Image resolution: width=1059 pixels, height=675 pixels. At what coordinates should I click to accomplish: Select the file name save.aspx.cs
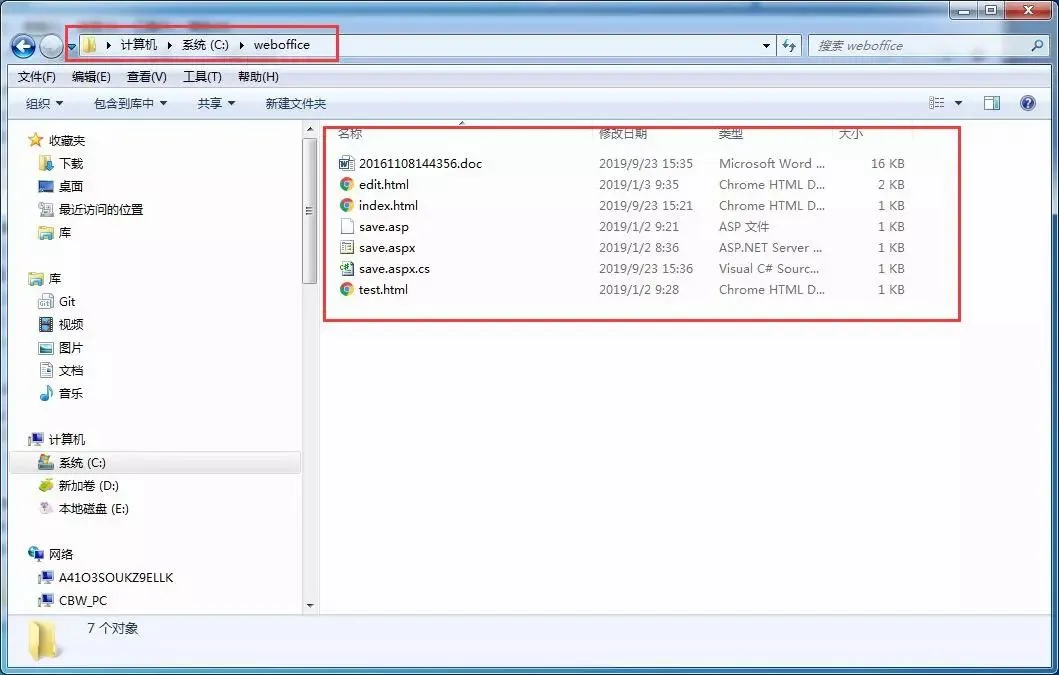click(x=394, y=268)
